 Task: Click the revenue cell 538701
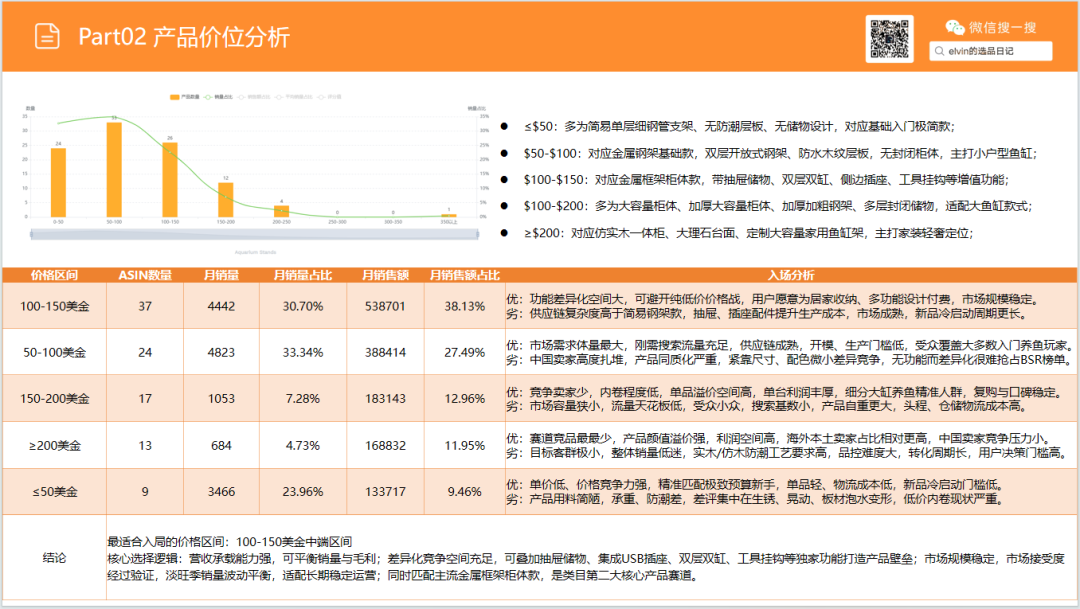tap(385, 306)
